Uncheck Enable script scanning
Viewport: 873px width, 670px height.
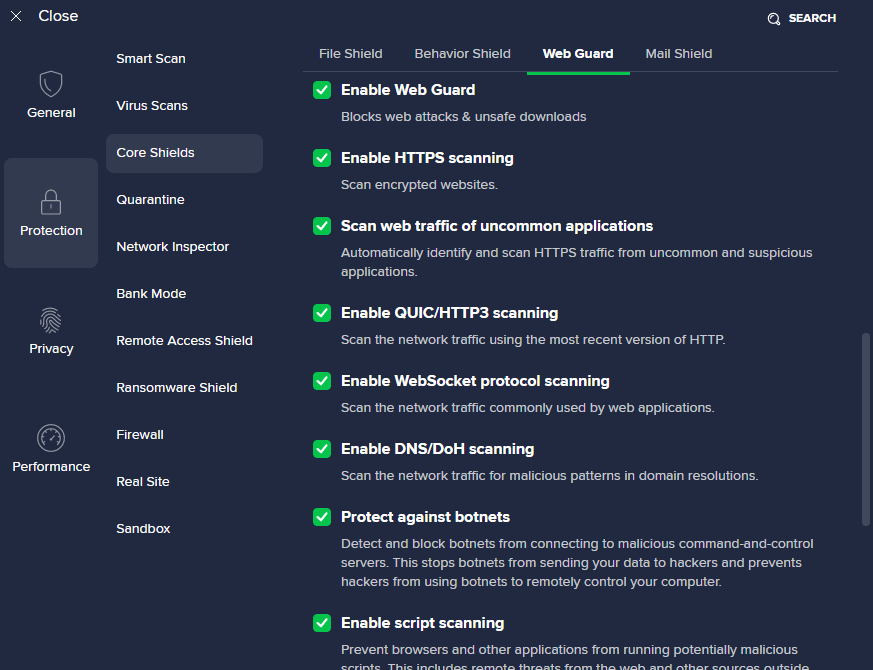(322, 623)
